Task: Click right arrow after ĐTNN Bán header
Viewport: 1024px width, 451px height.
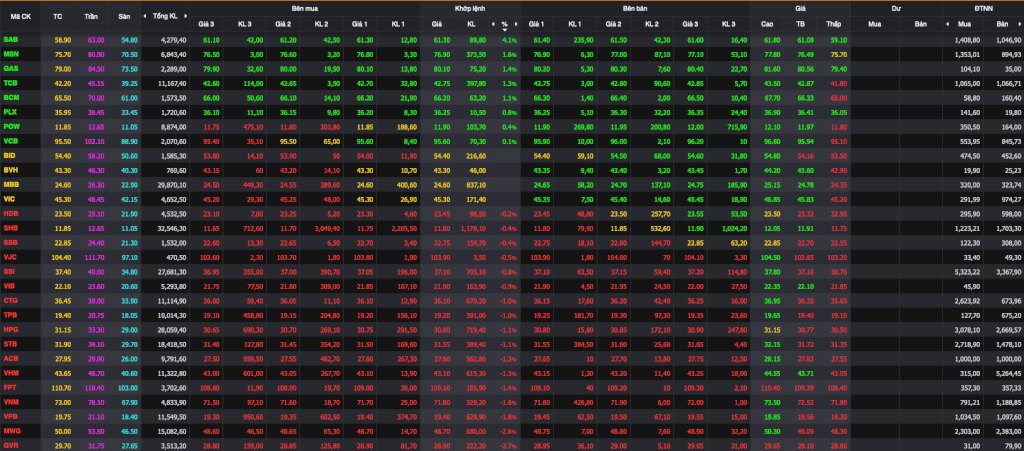Action: coord(1020,24)
